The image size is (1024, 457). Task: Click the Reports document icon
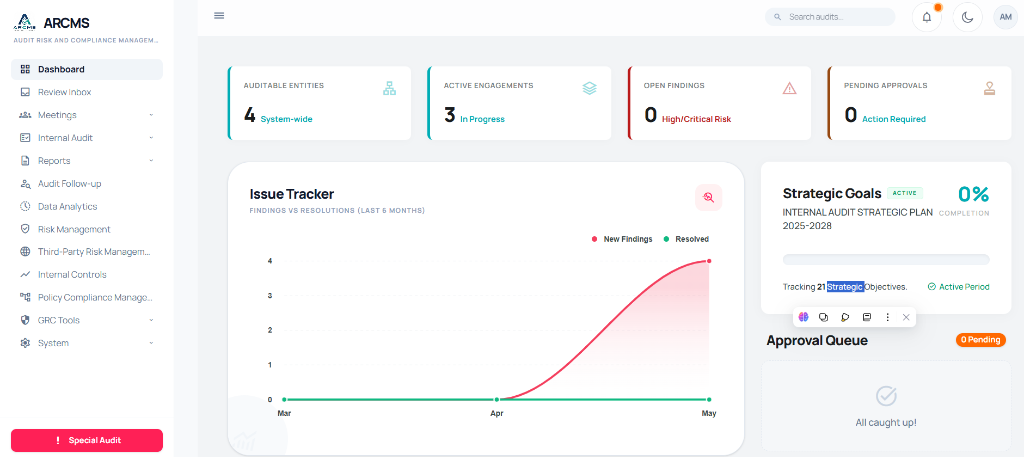click(25, 161)
